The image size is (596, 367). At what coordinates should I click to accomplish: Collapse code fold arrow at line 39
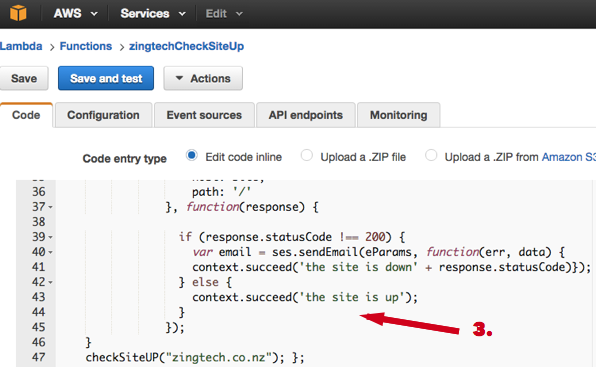coord(50,237)
